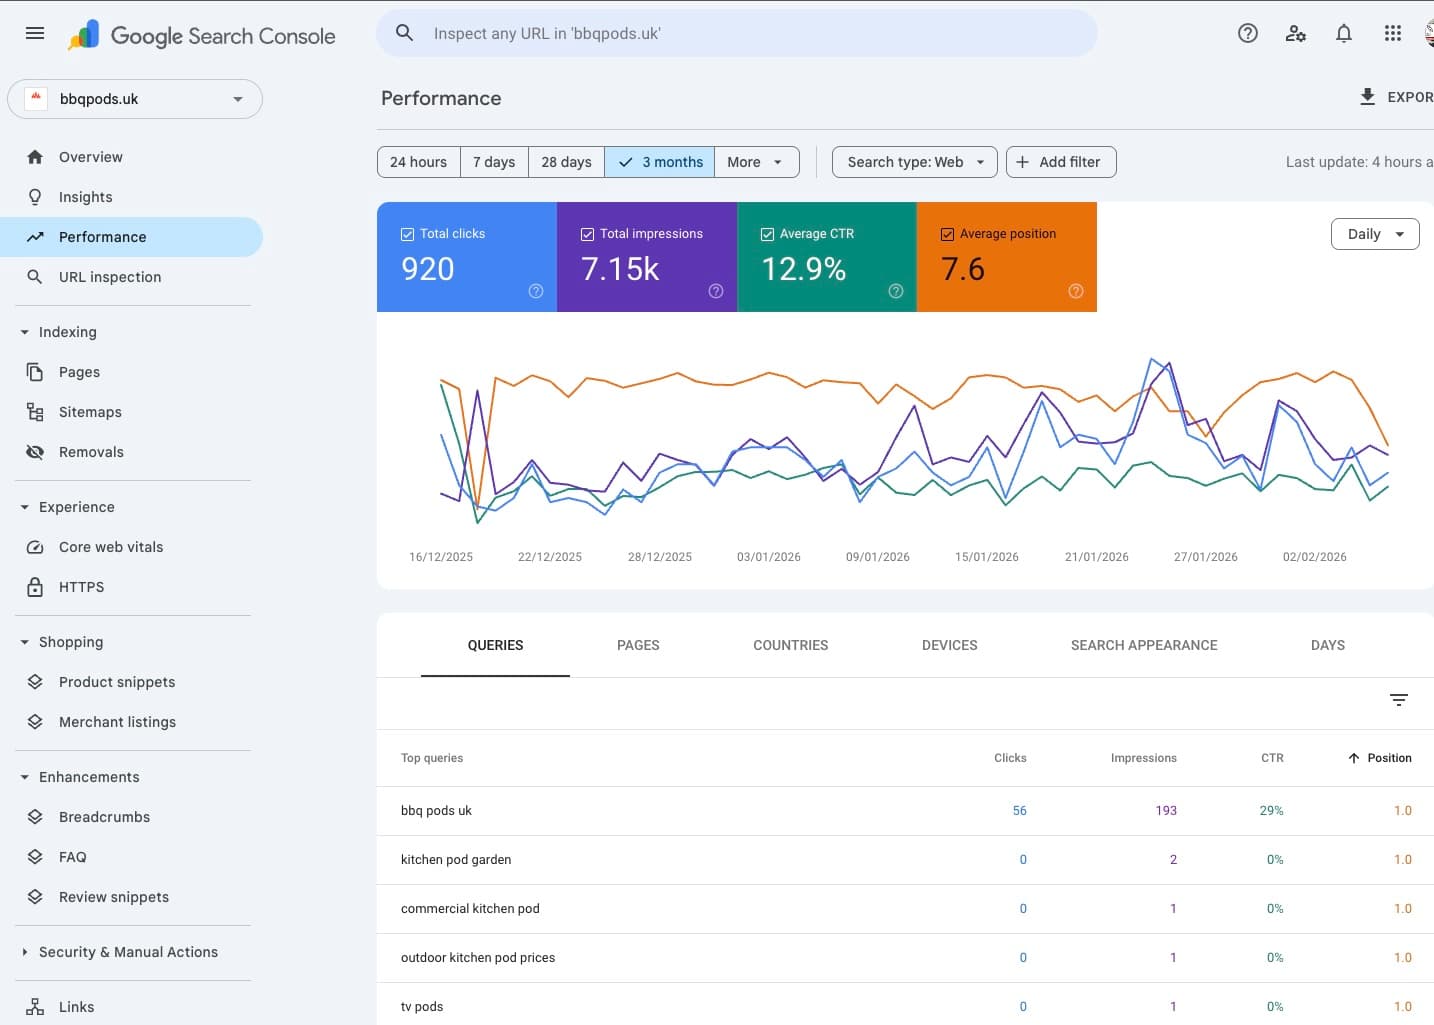Select URL inspection in the sidebar
This screenshot has width=1434, height=1025.
point(108,277)
